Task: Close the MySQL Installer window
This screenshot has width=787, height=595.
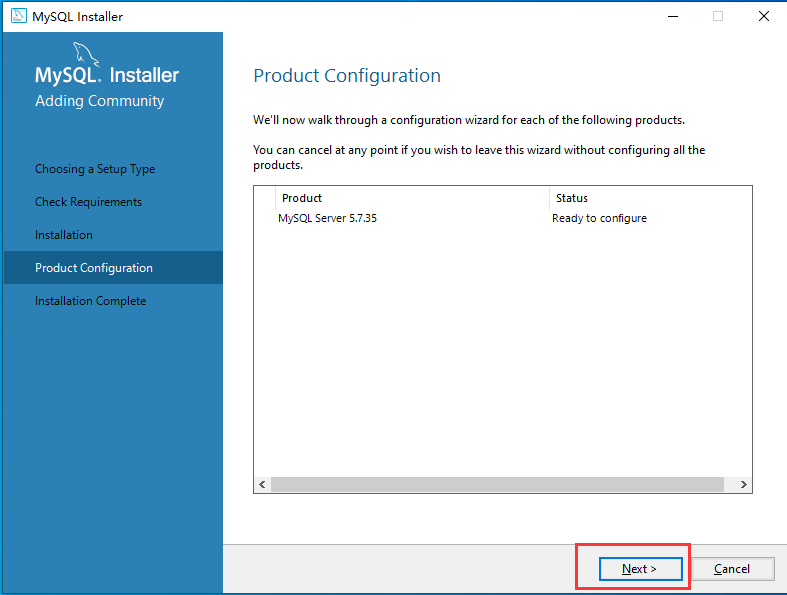Action: click(x=764, y=17)
